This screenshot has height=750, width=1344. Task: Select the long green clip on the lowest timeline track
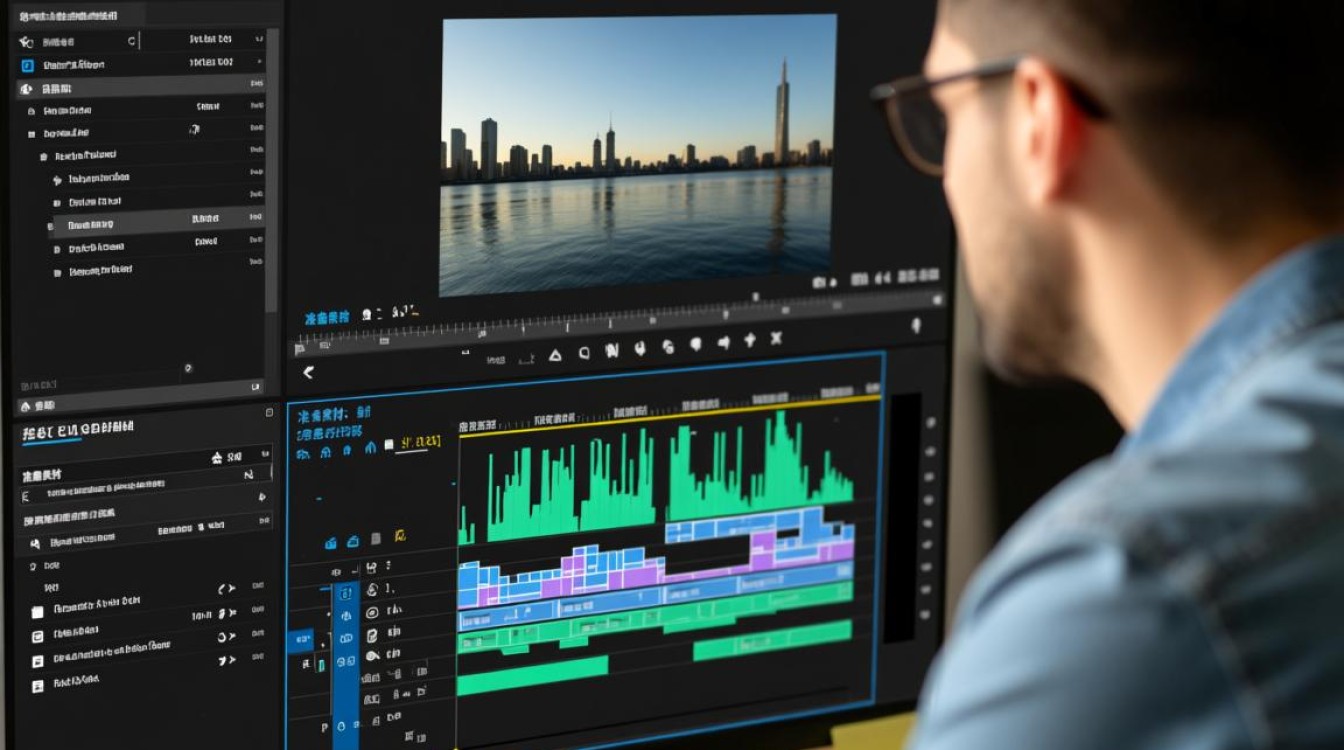point(532,675)
